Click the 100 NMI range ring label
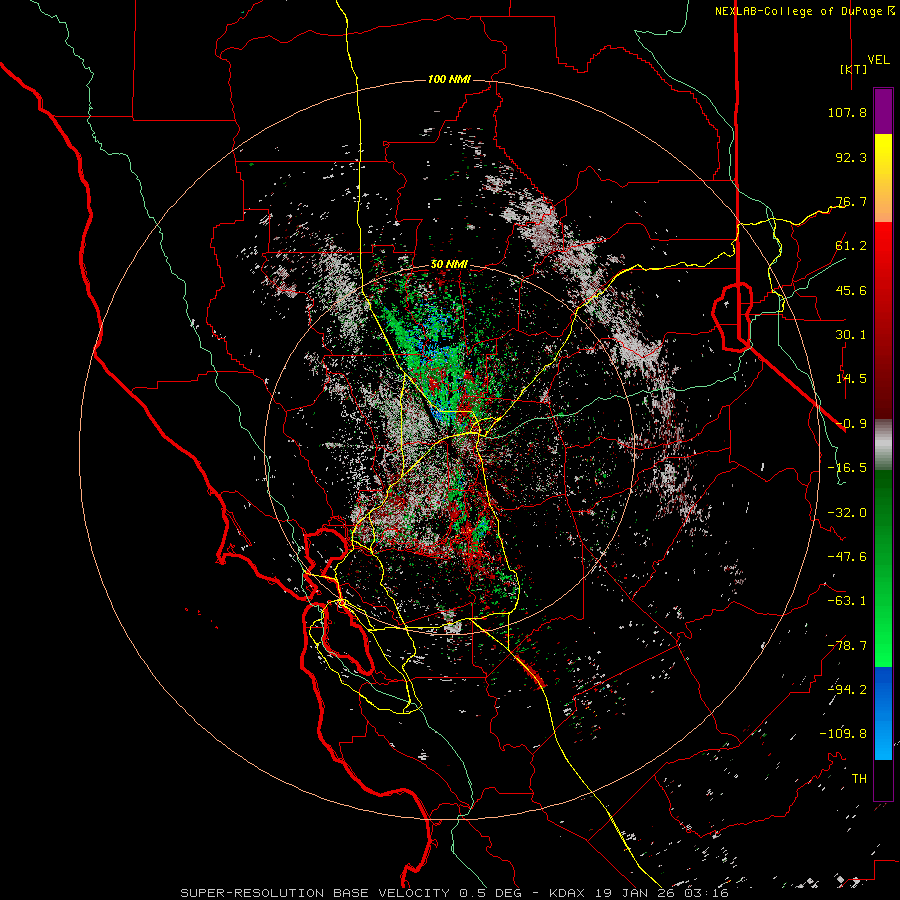Viewport: 900px width, 900px height. (449, 79)
